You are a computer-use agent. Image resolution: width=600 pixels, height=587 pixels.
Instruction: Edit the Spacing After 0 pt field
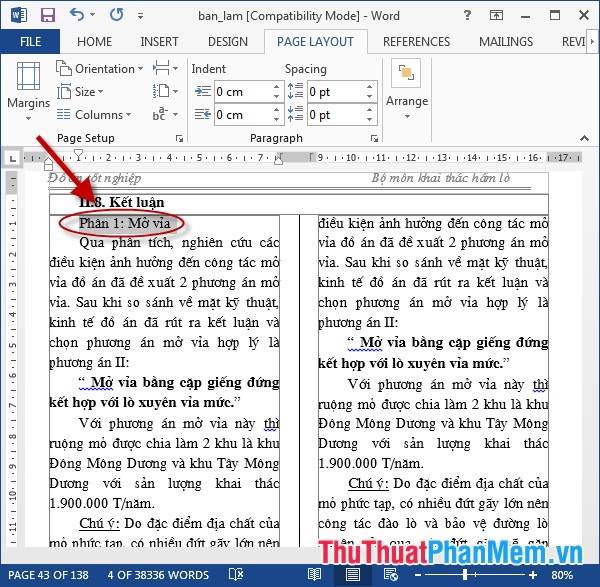(x=337, y=114)
